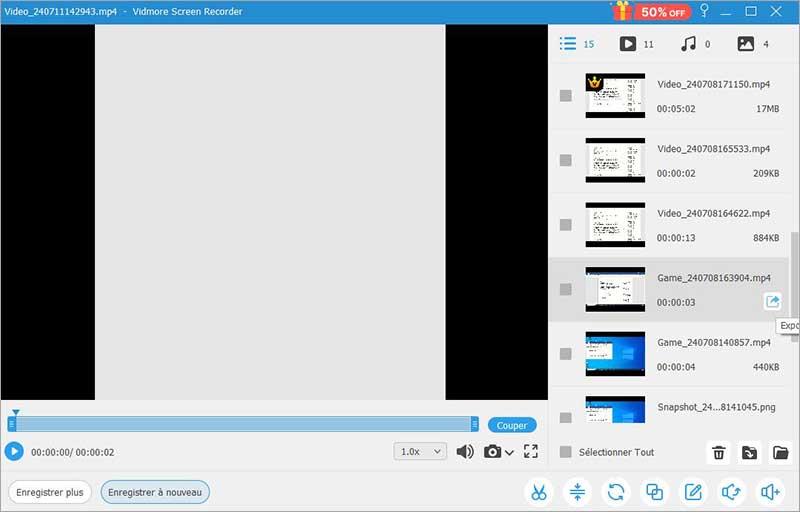Screen dimensions: 800x512
Task: Check the box for Video_240708165533.mp4
Action: point(565,160)
